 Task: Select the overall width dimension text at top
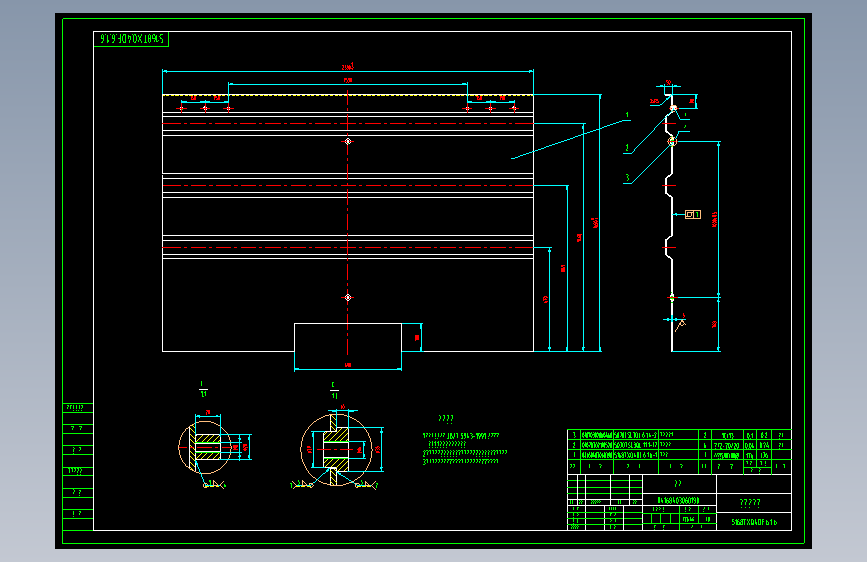[x=347, y=67]
